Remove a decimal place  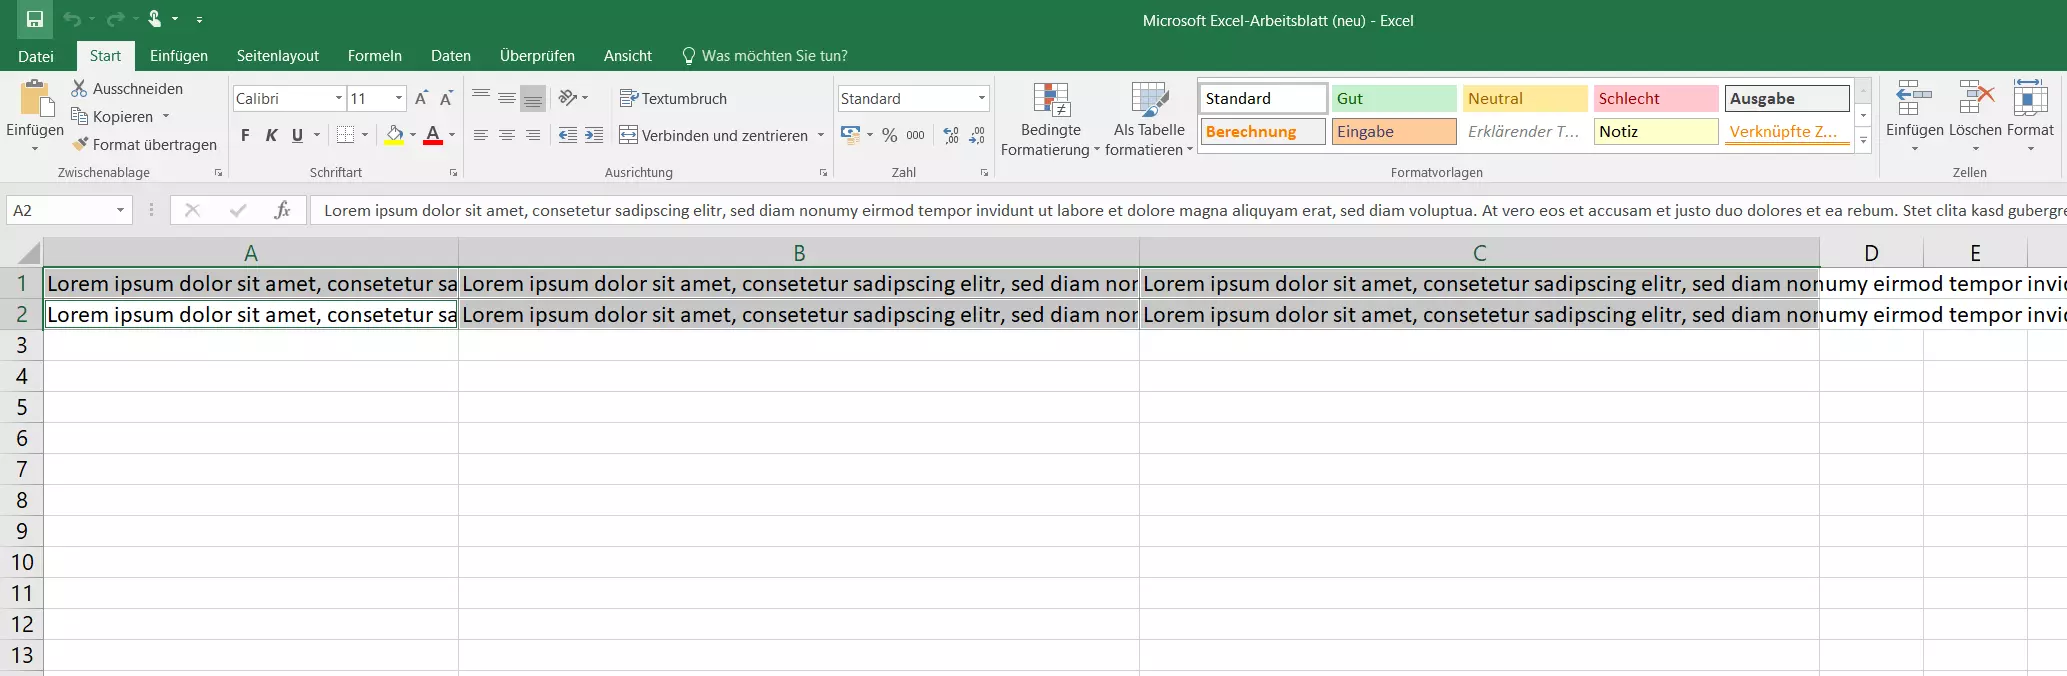(x=977, y=135)
